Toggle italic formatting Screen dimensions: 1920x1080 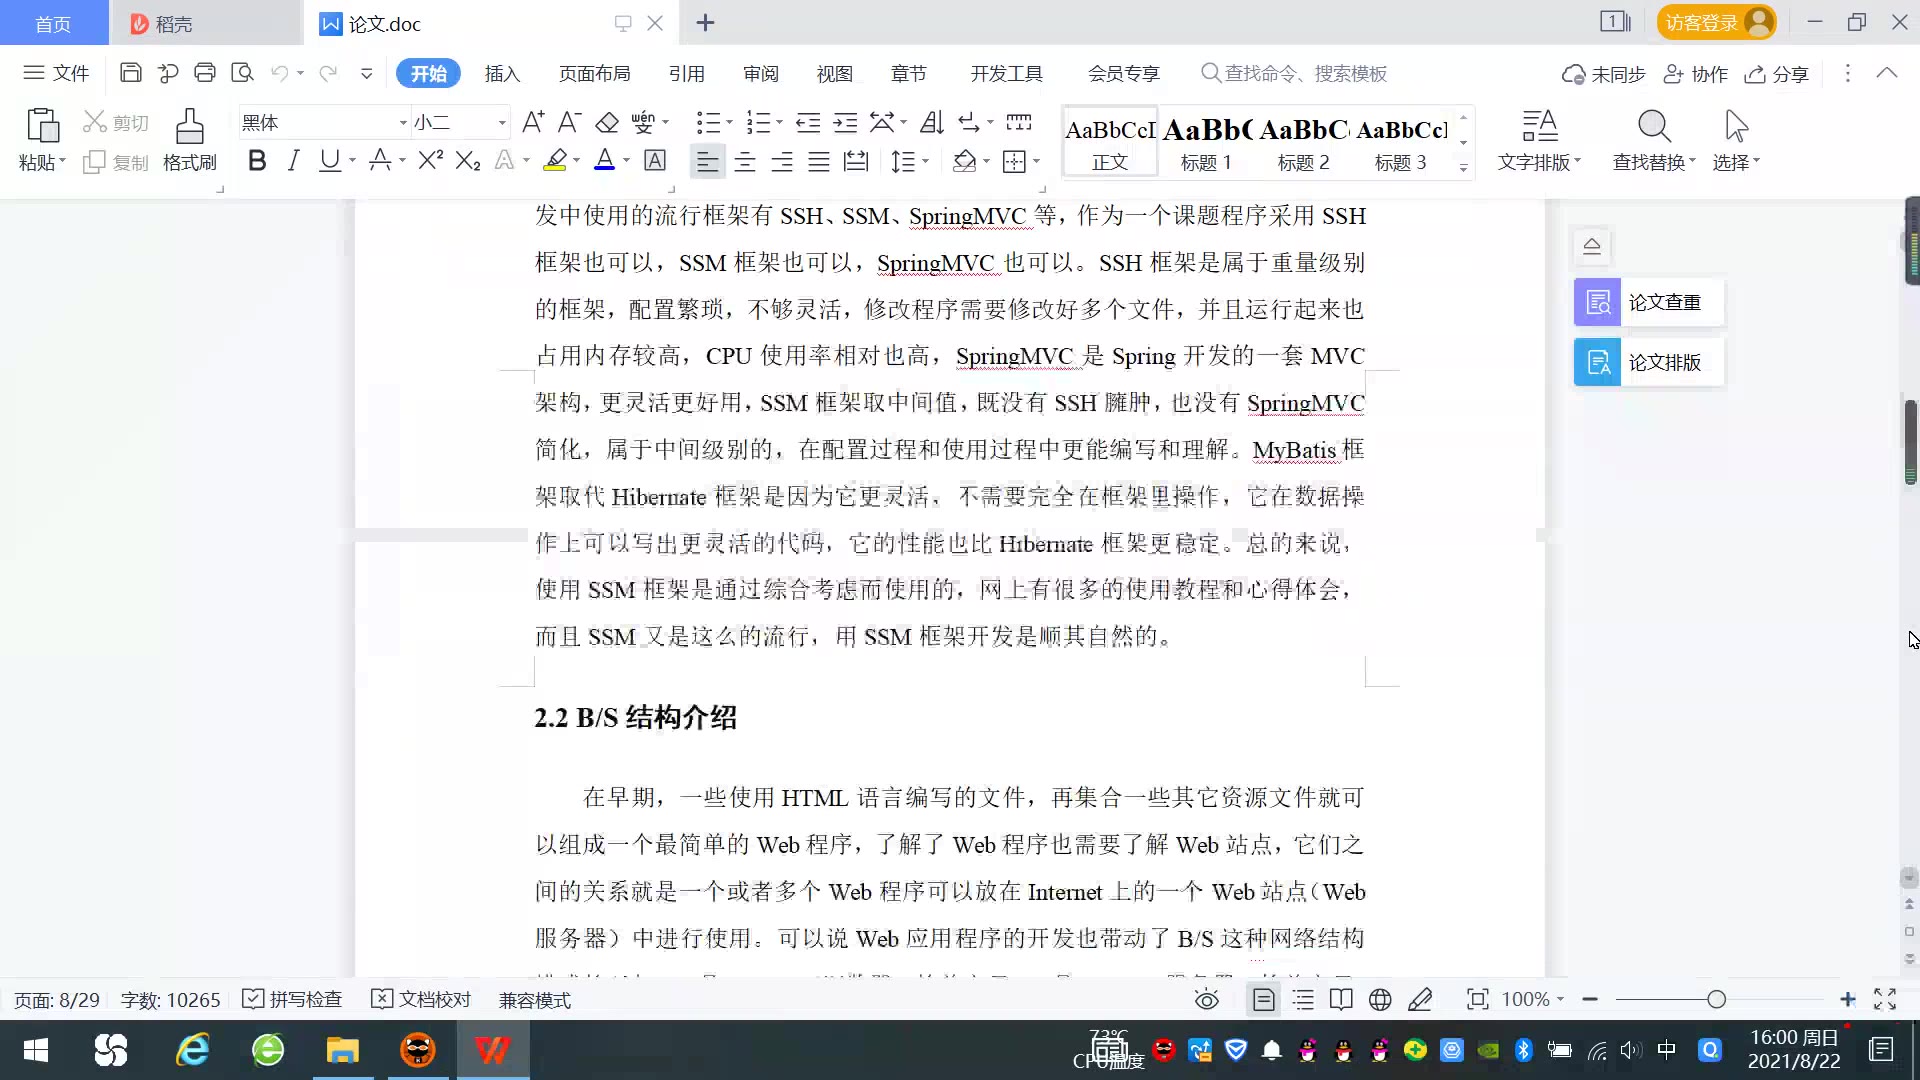pos(293,160)
